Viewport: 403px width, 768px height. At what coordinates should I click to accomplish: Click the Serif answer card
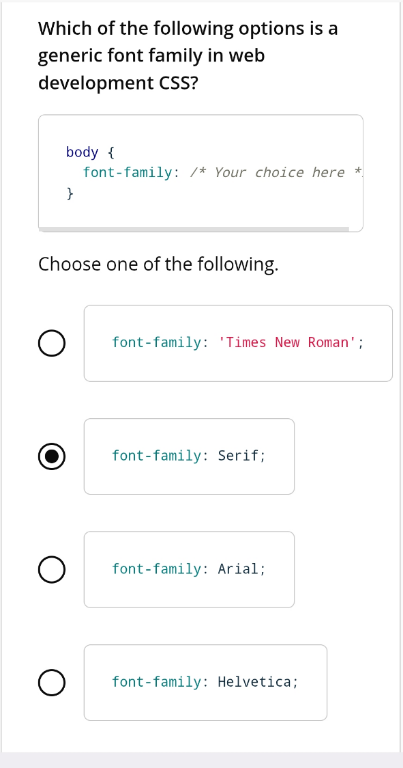(x=189, y=456)
